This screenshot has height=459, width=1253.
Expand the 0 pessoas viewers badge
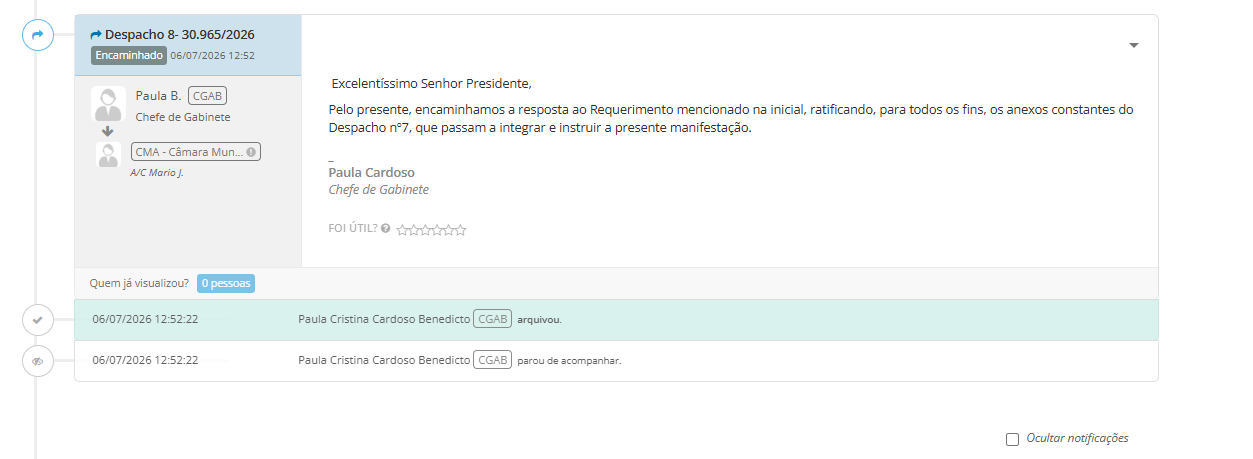tap(226, 283)
